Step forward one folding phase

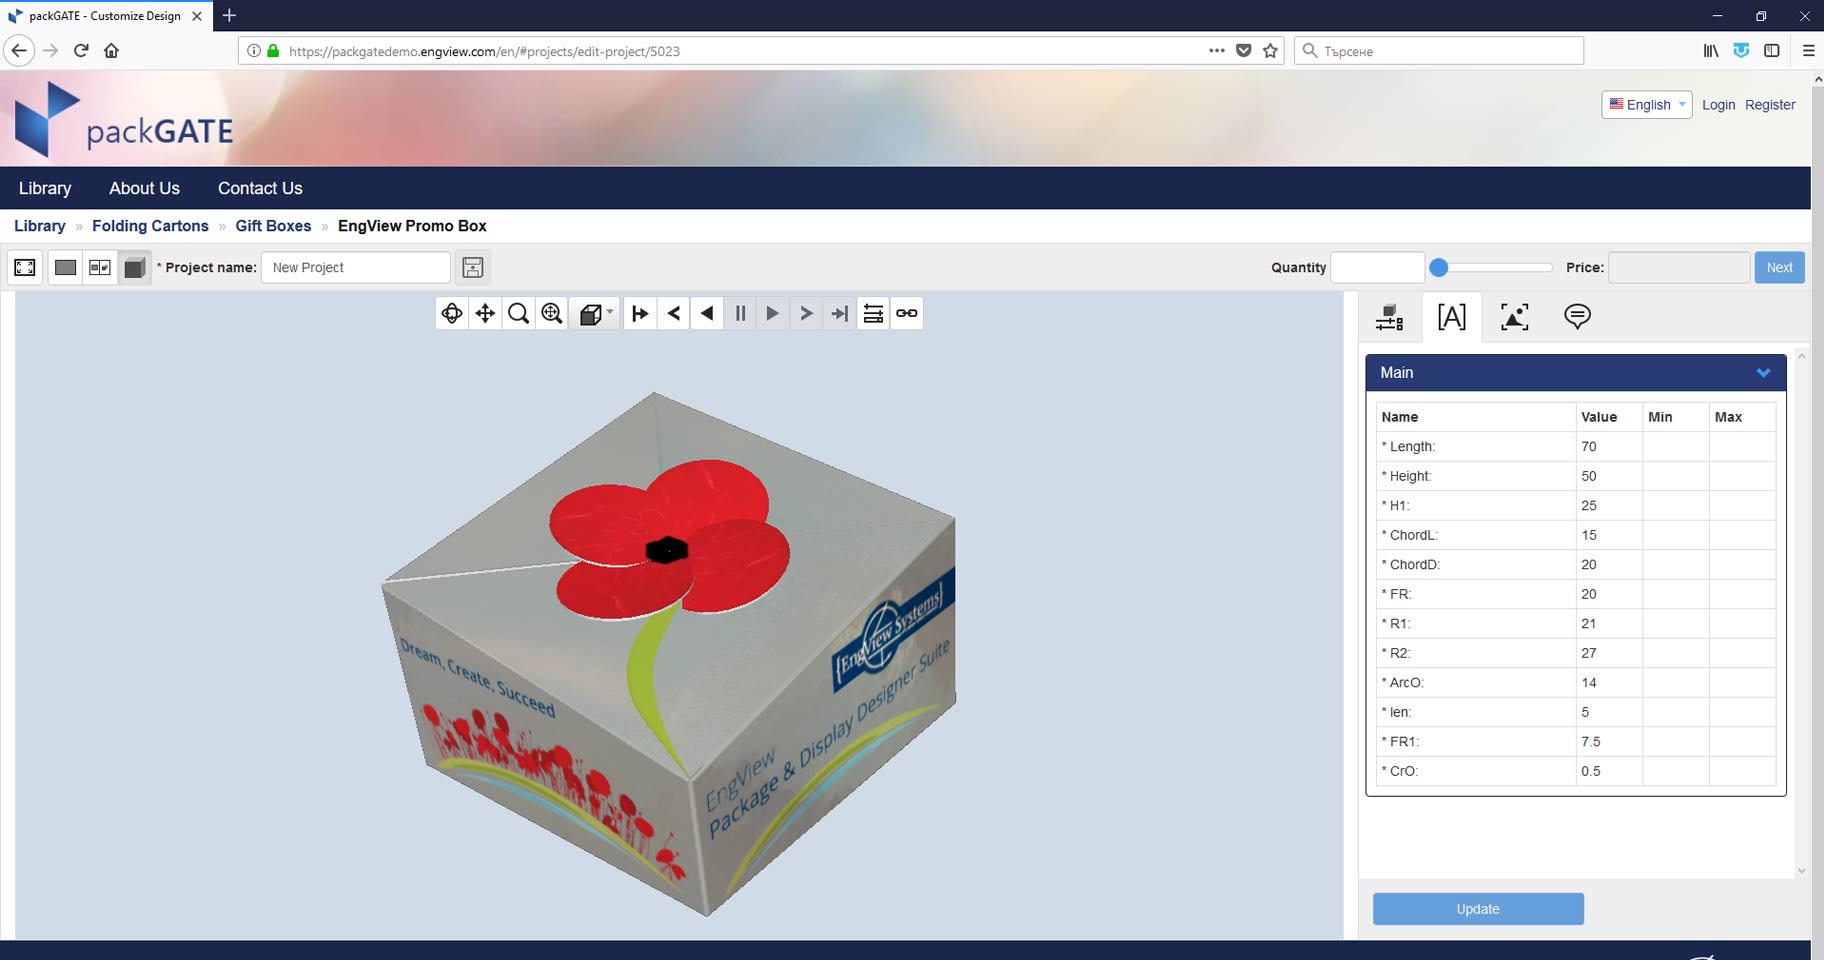(x=806, y=313)
